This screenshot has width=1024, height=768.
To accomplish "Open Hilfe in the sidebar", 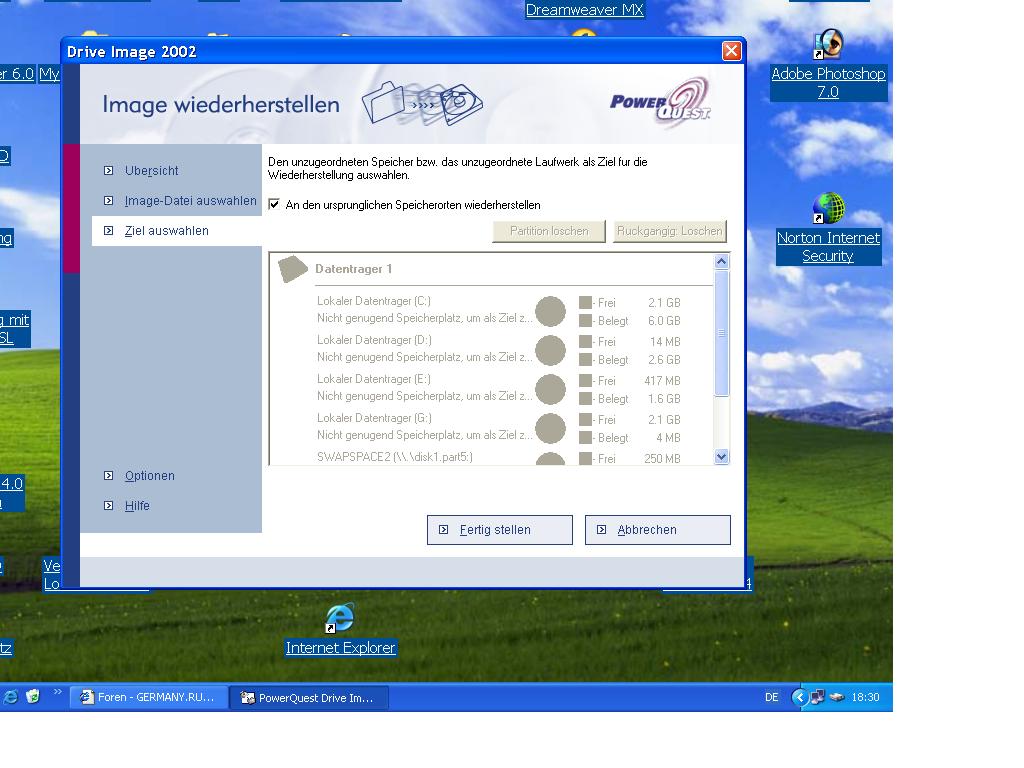I will (x=137, y=505).
